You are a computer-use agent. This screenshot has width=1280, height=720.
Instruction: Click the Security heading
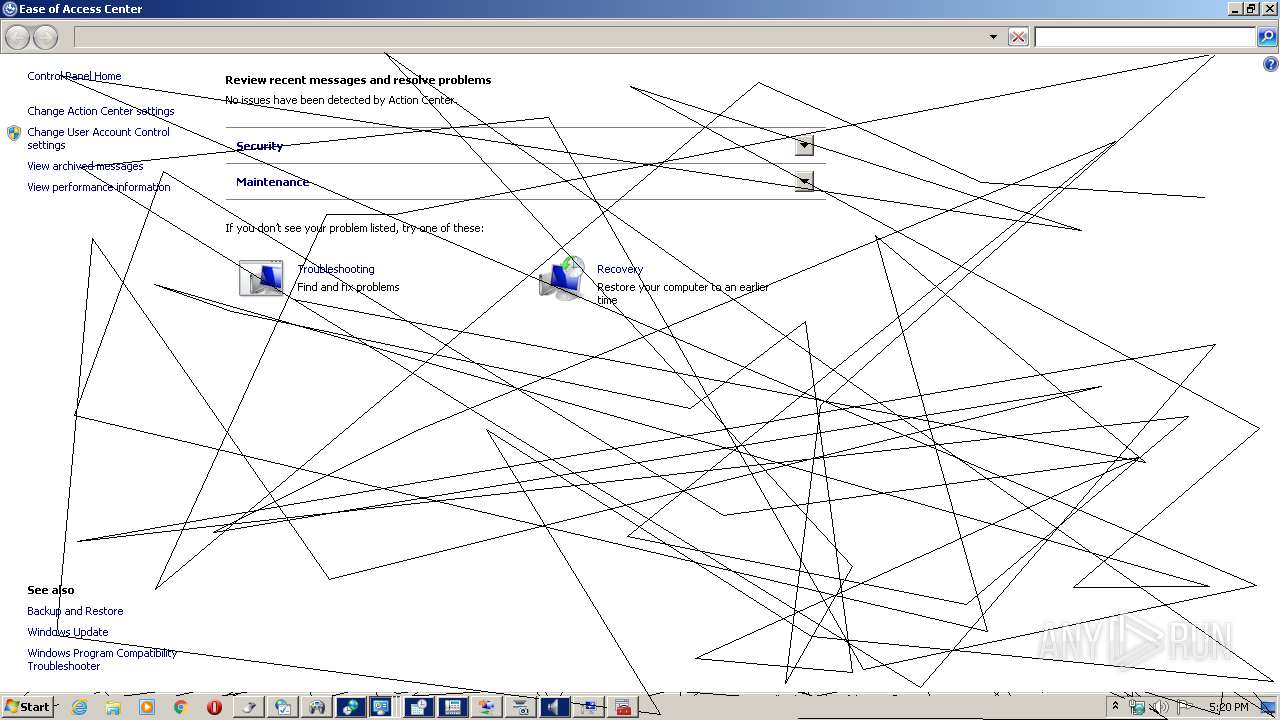[260, 146]
